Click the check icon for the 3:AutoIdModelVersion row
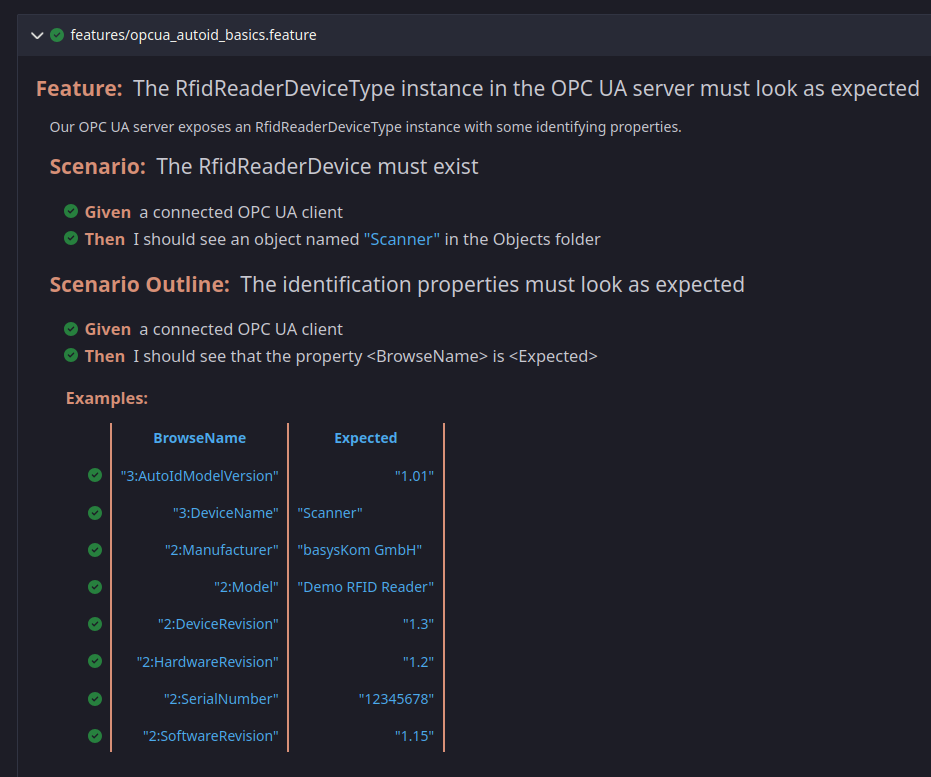This screenshot has height=777, width=931. coord(95,475)
